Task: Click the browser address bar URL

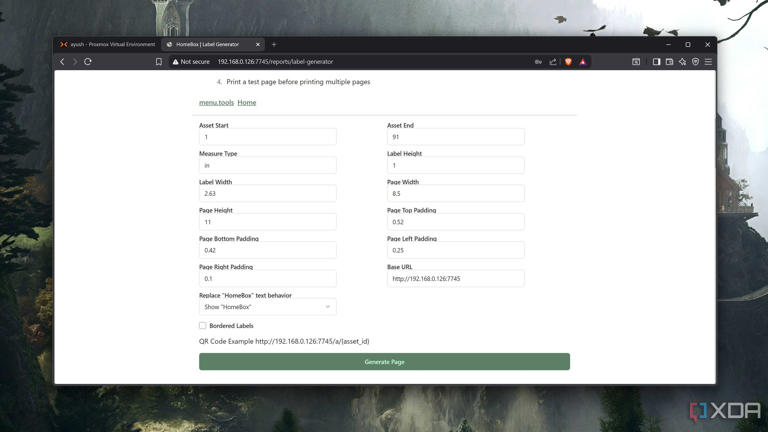Action: (275, 62)
